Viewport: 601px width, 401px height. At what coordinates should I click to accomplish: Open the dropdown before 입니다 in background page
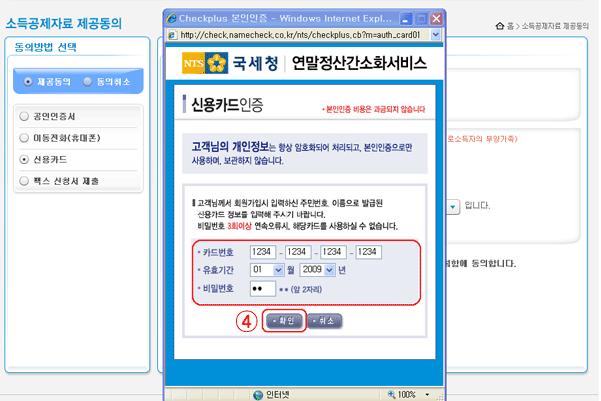[453, 207]
